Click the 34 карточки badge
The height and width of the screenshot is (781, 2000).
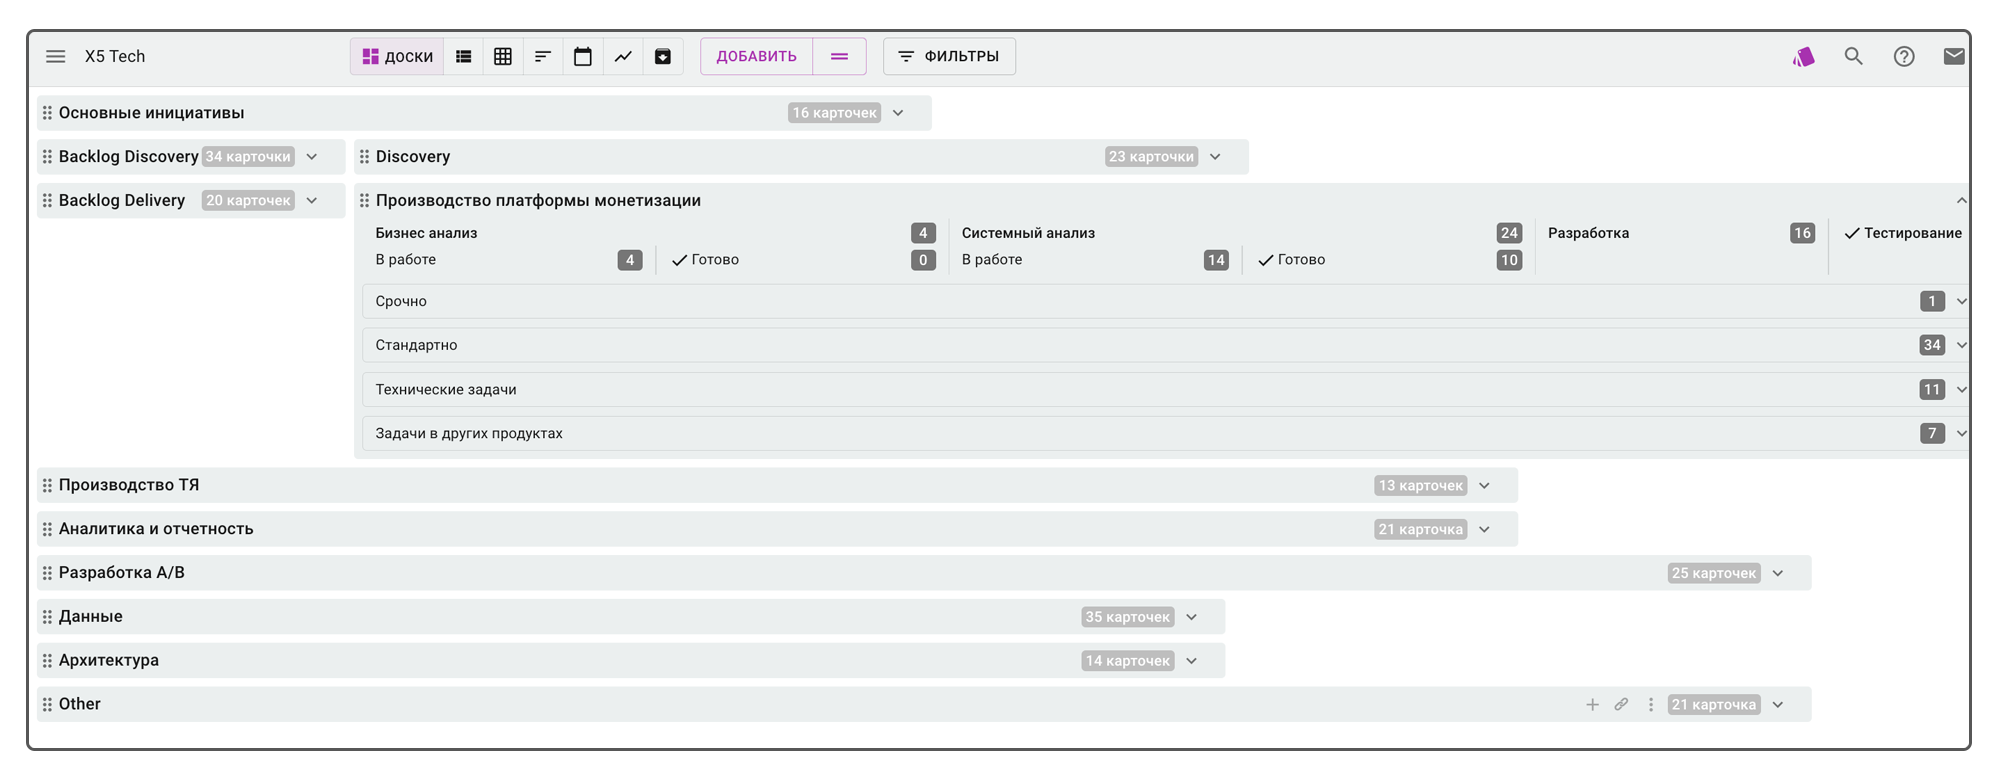(x=248, y=157)
